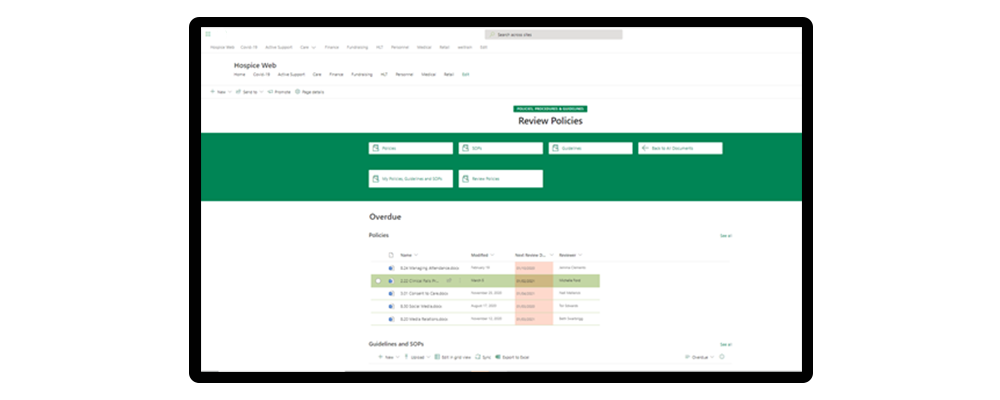Open Finance in the Hospice Web site navigation
The width and height of the screenshot is (1000, 400).
click(x=336, y=74)
